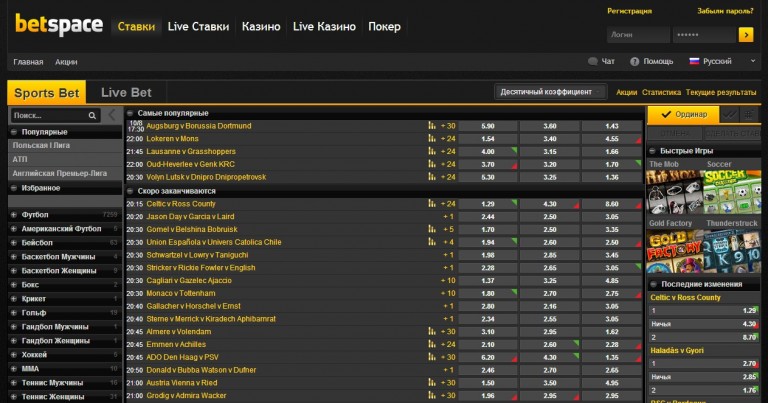
Task: Open the Текущие результаты link
Action: click(x=721, y=92)
